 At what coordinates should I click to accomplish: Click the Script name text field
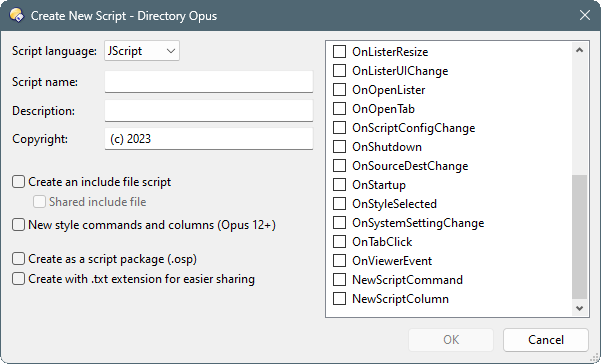pyautogui.click(x=209, y=82)
